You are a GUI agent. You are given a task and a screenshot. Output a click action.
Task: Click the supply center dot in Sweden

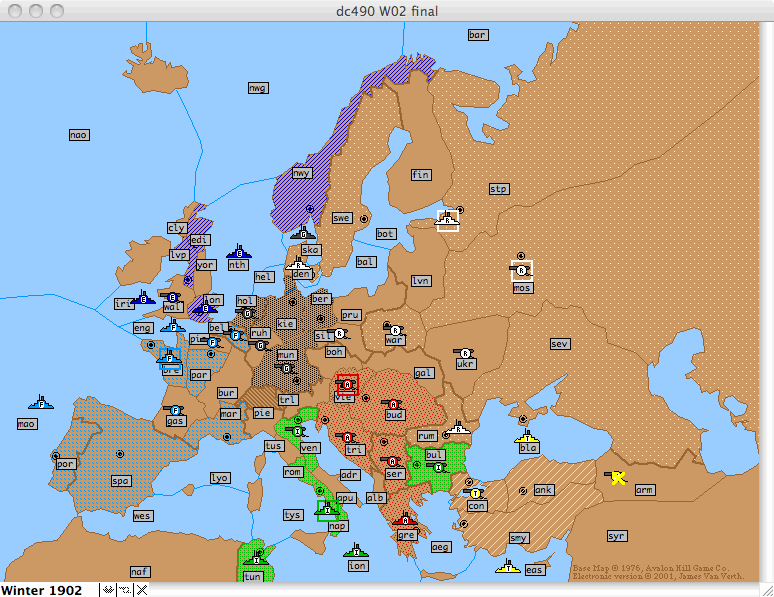pos(364,216)
